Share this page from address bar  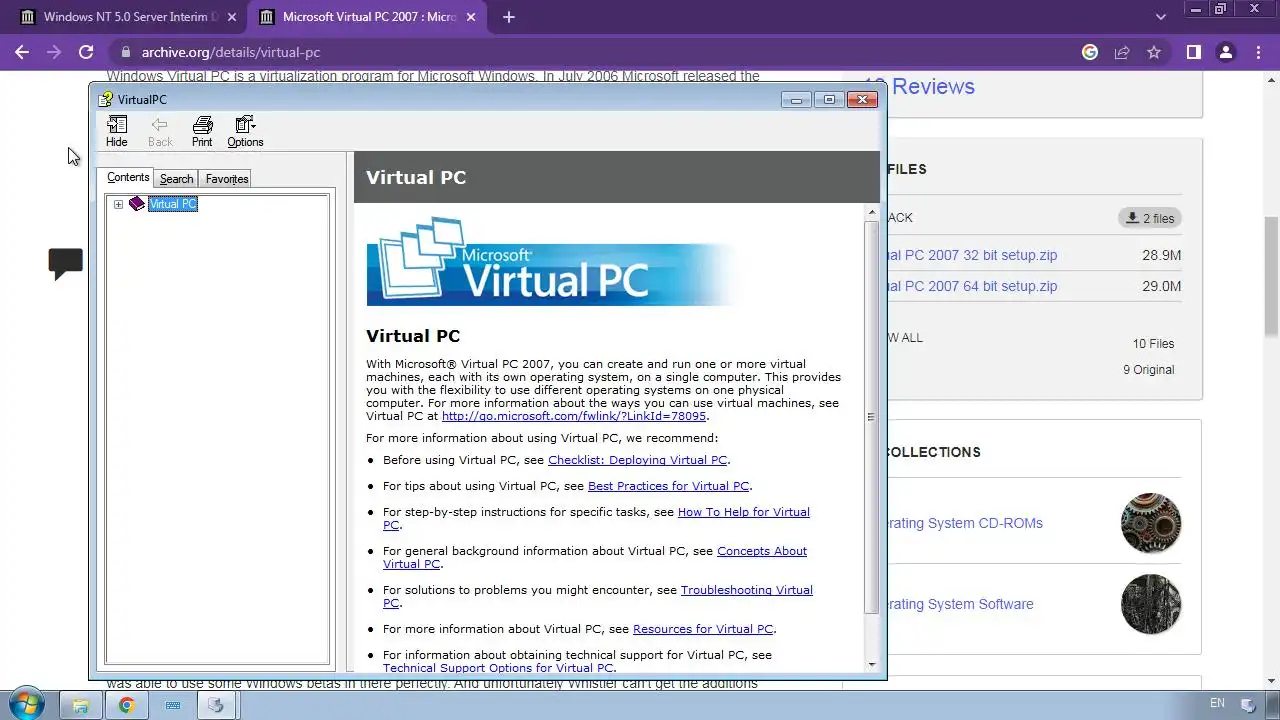[1122, 52]
